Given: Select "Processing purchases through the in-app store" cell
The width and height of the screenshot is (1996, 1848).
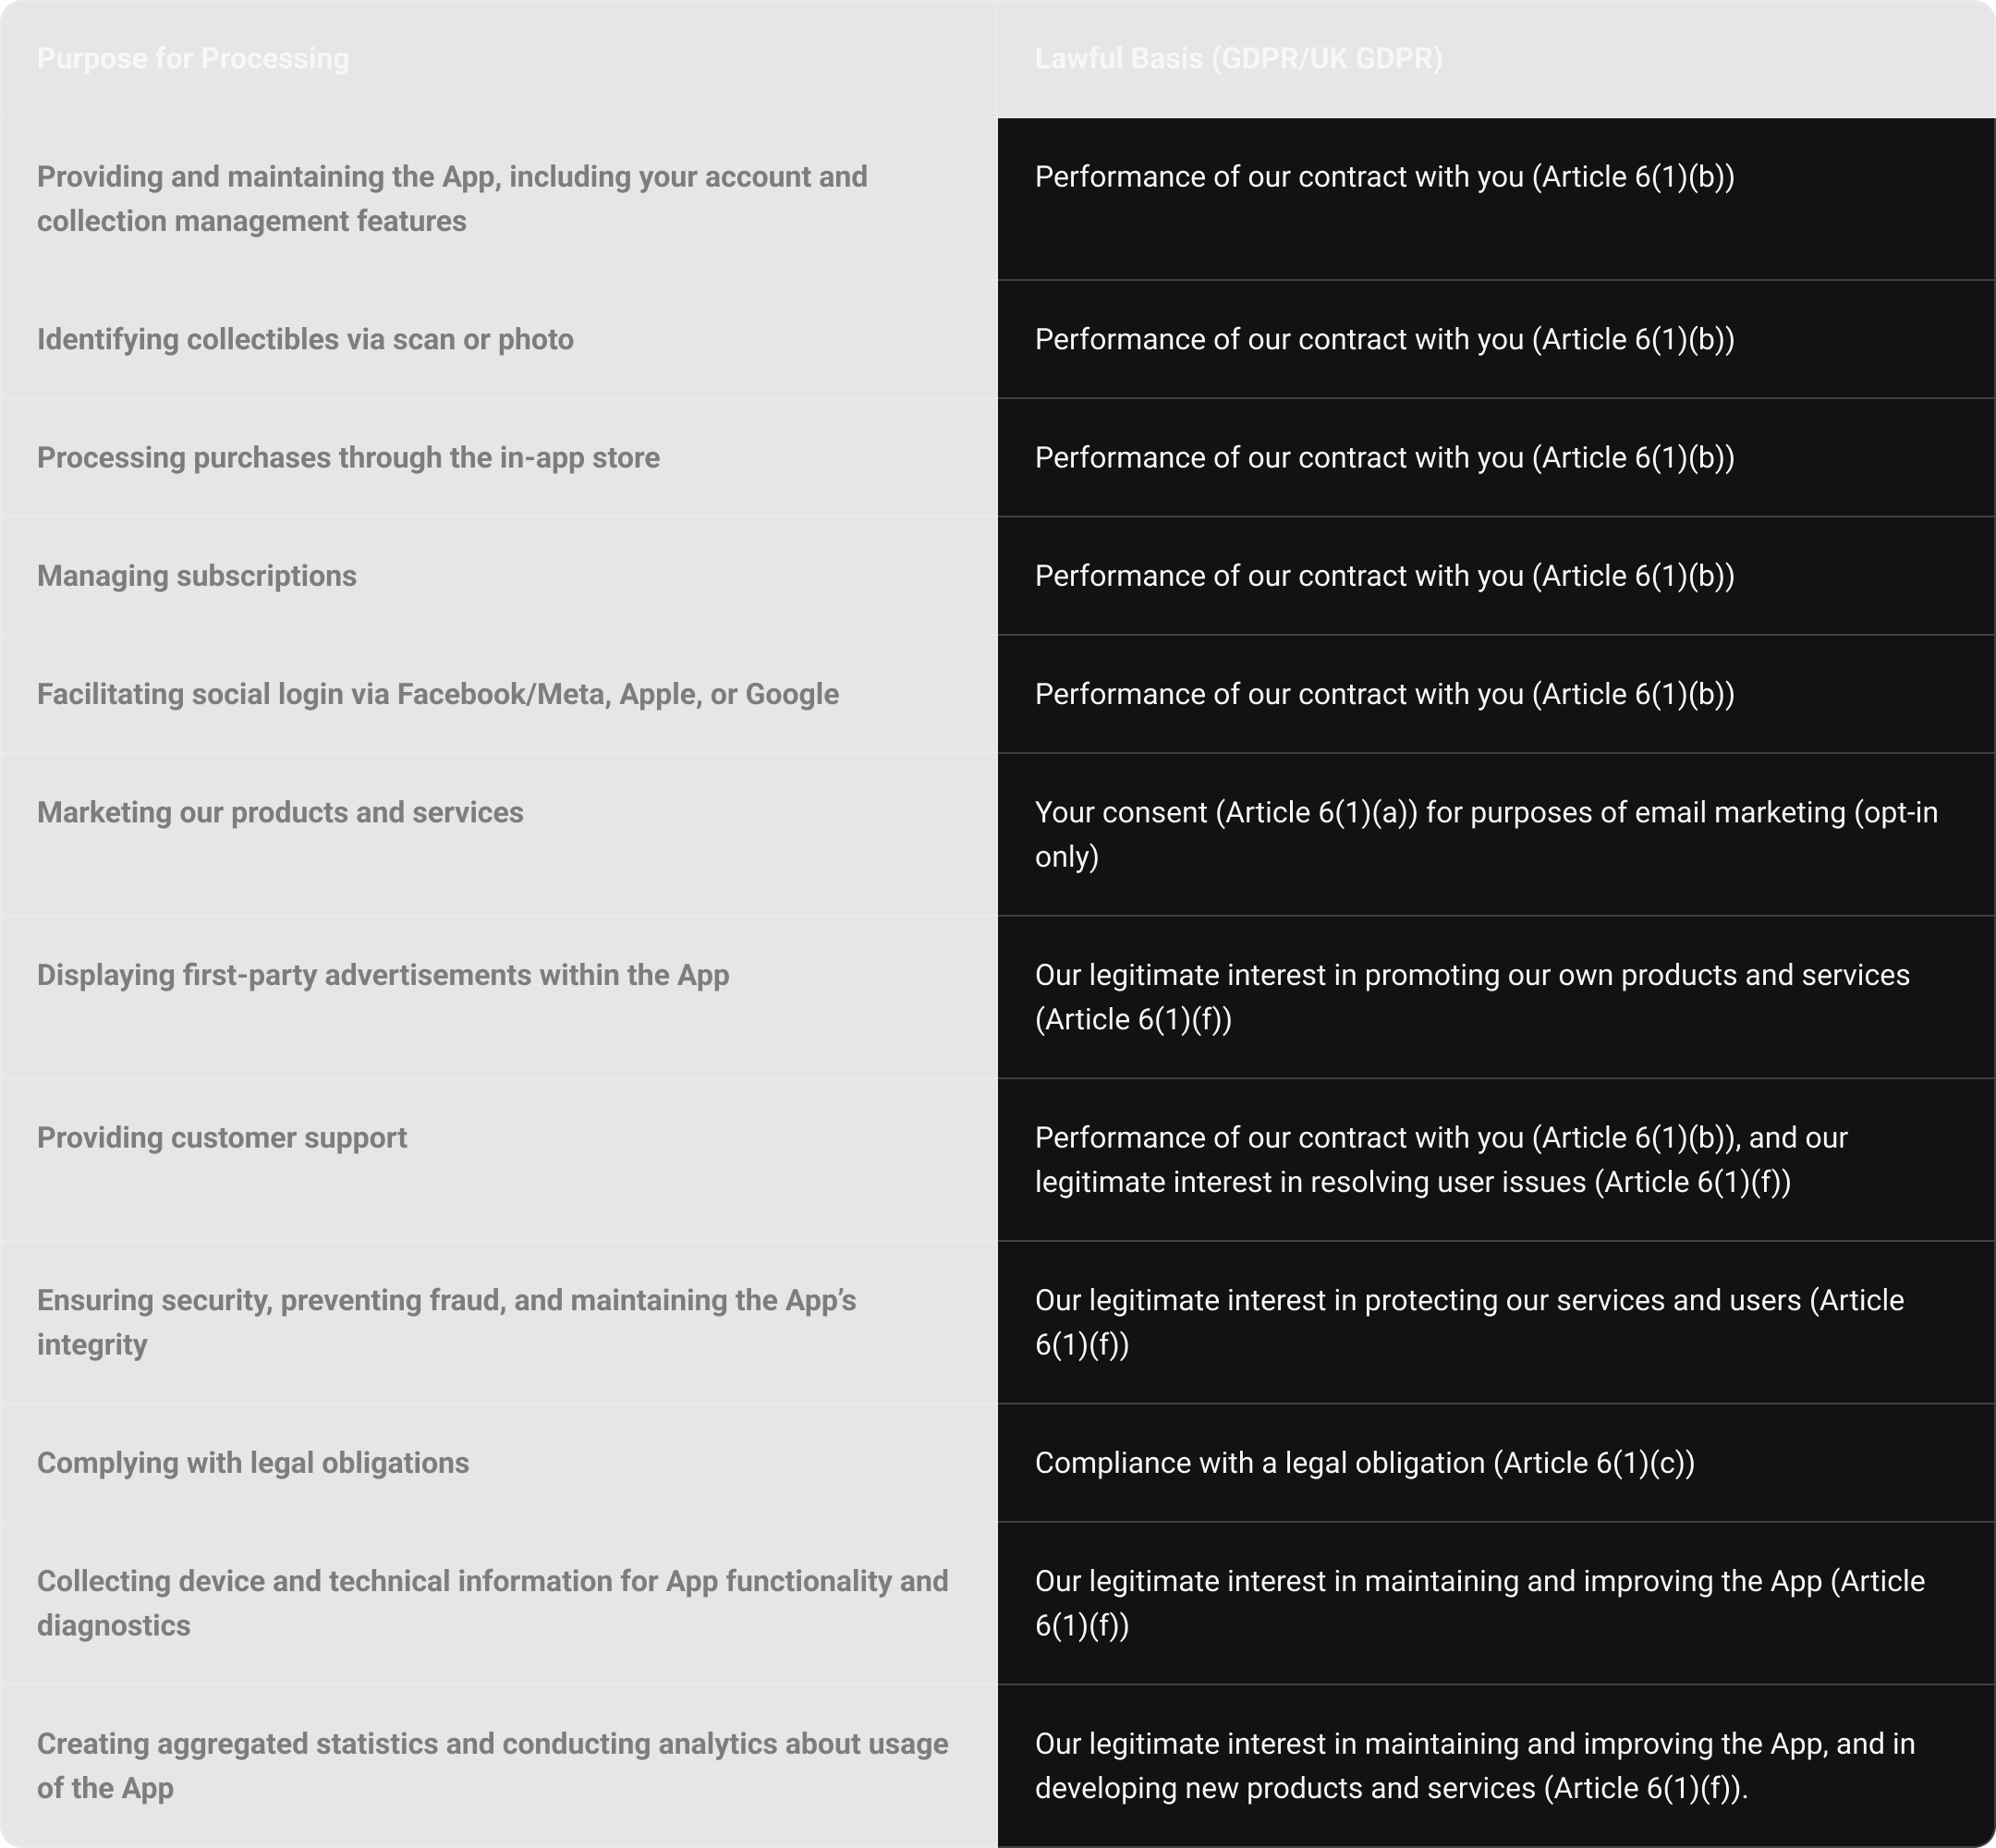Looking at the screenshot, I should pyautogui.click(x=348, y=458).
